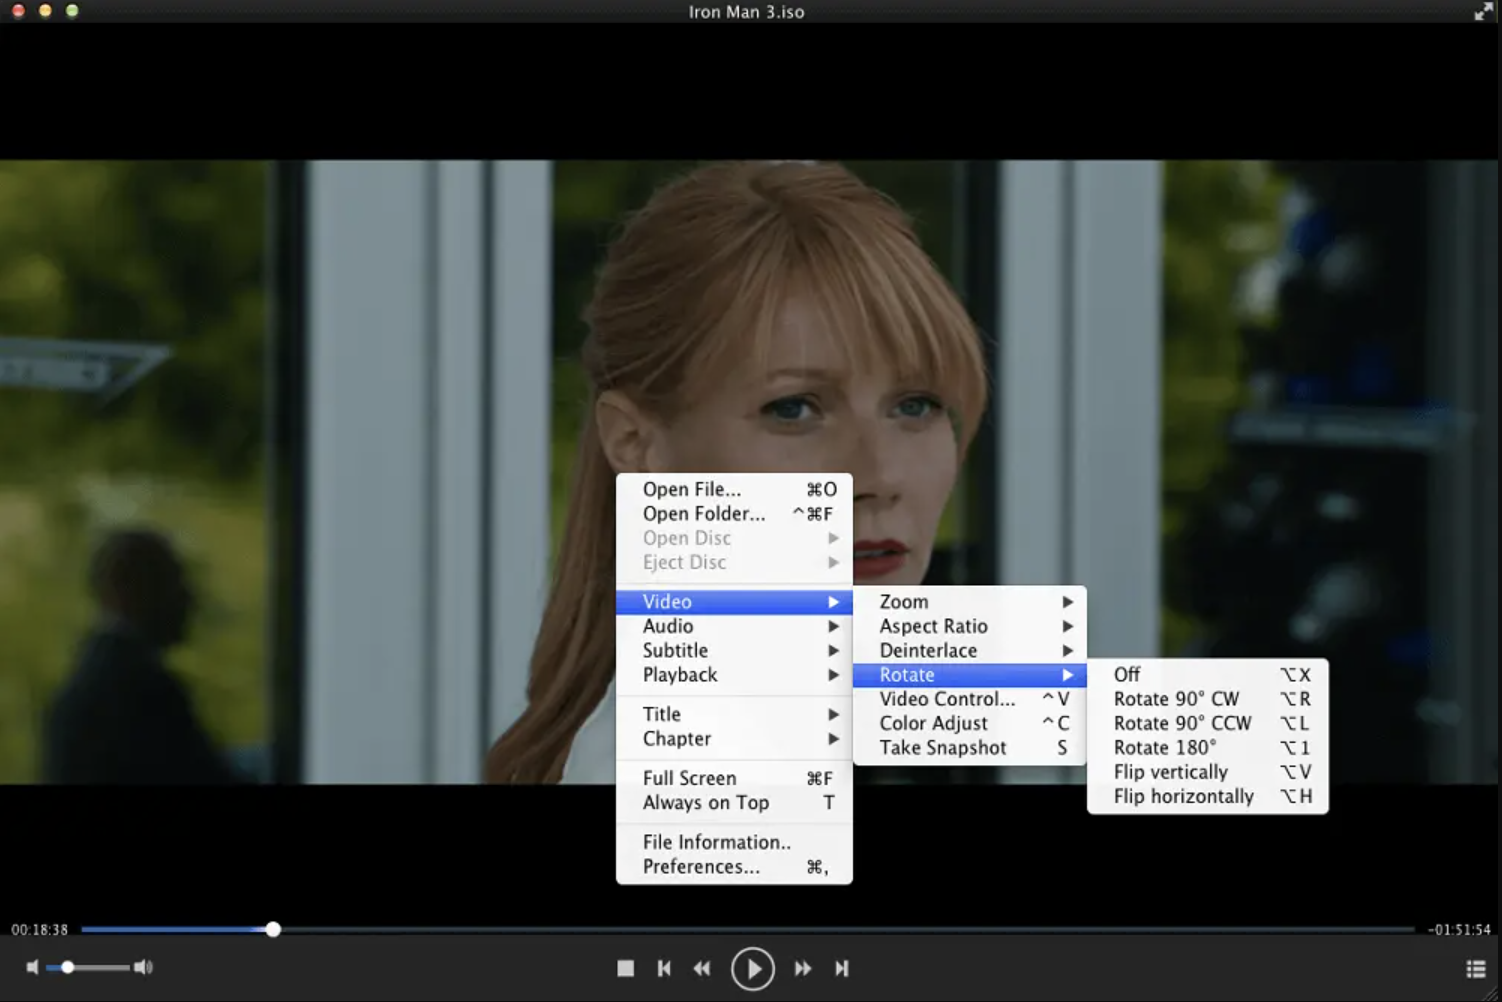Click the rewind icon
Image resolution: width=1502 pixels, height=1002 pixels.
pos(702,968)
